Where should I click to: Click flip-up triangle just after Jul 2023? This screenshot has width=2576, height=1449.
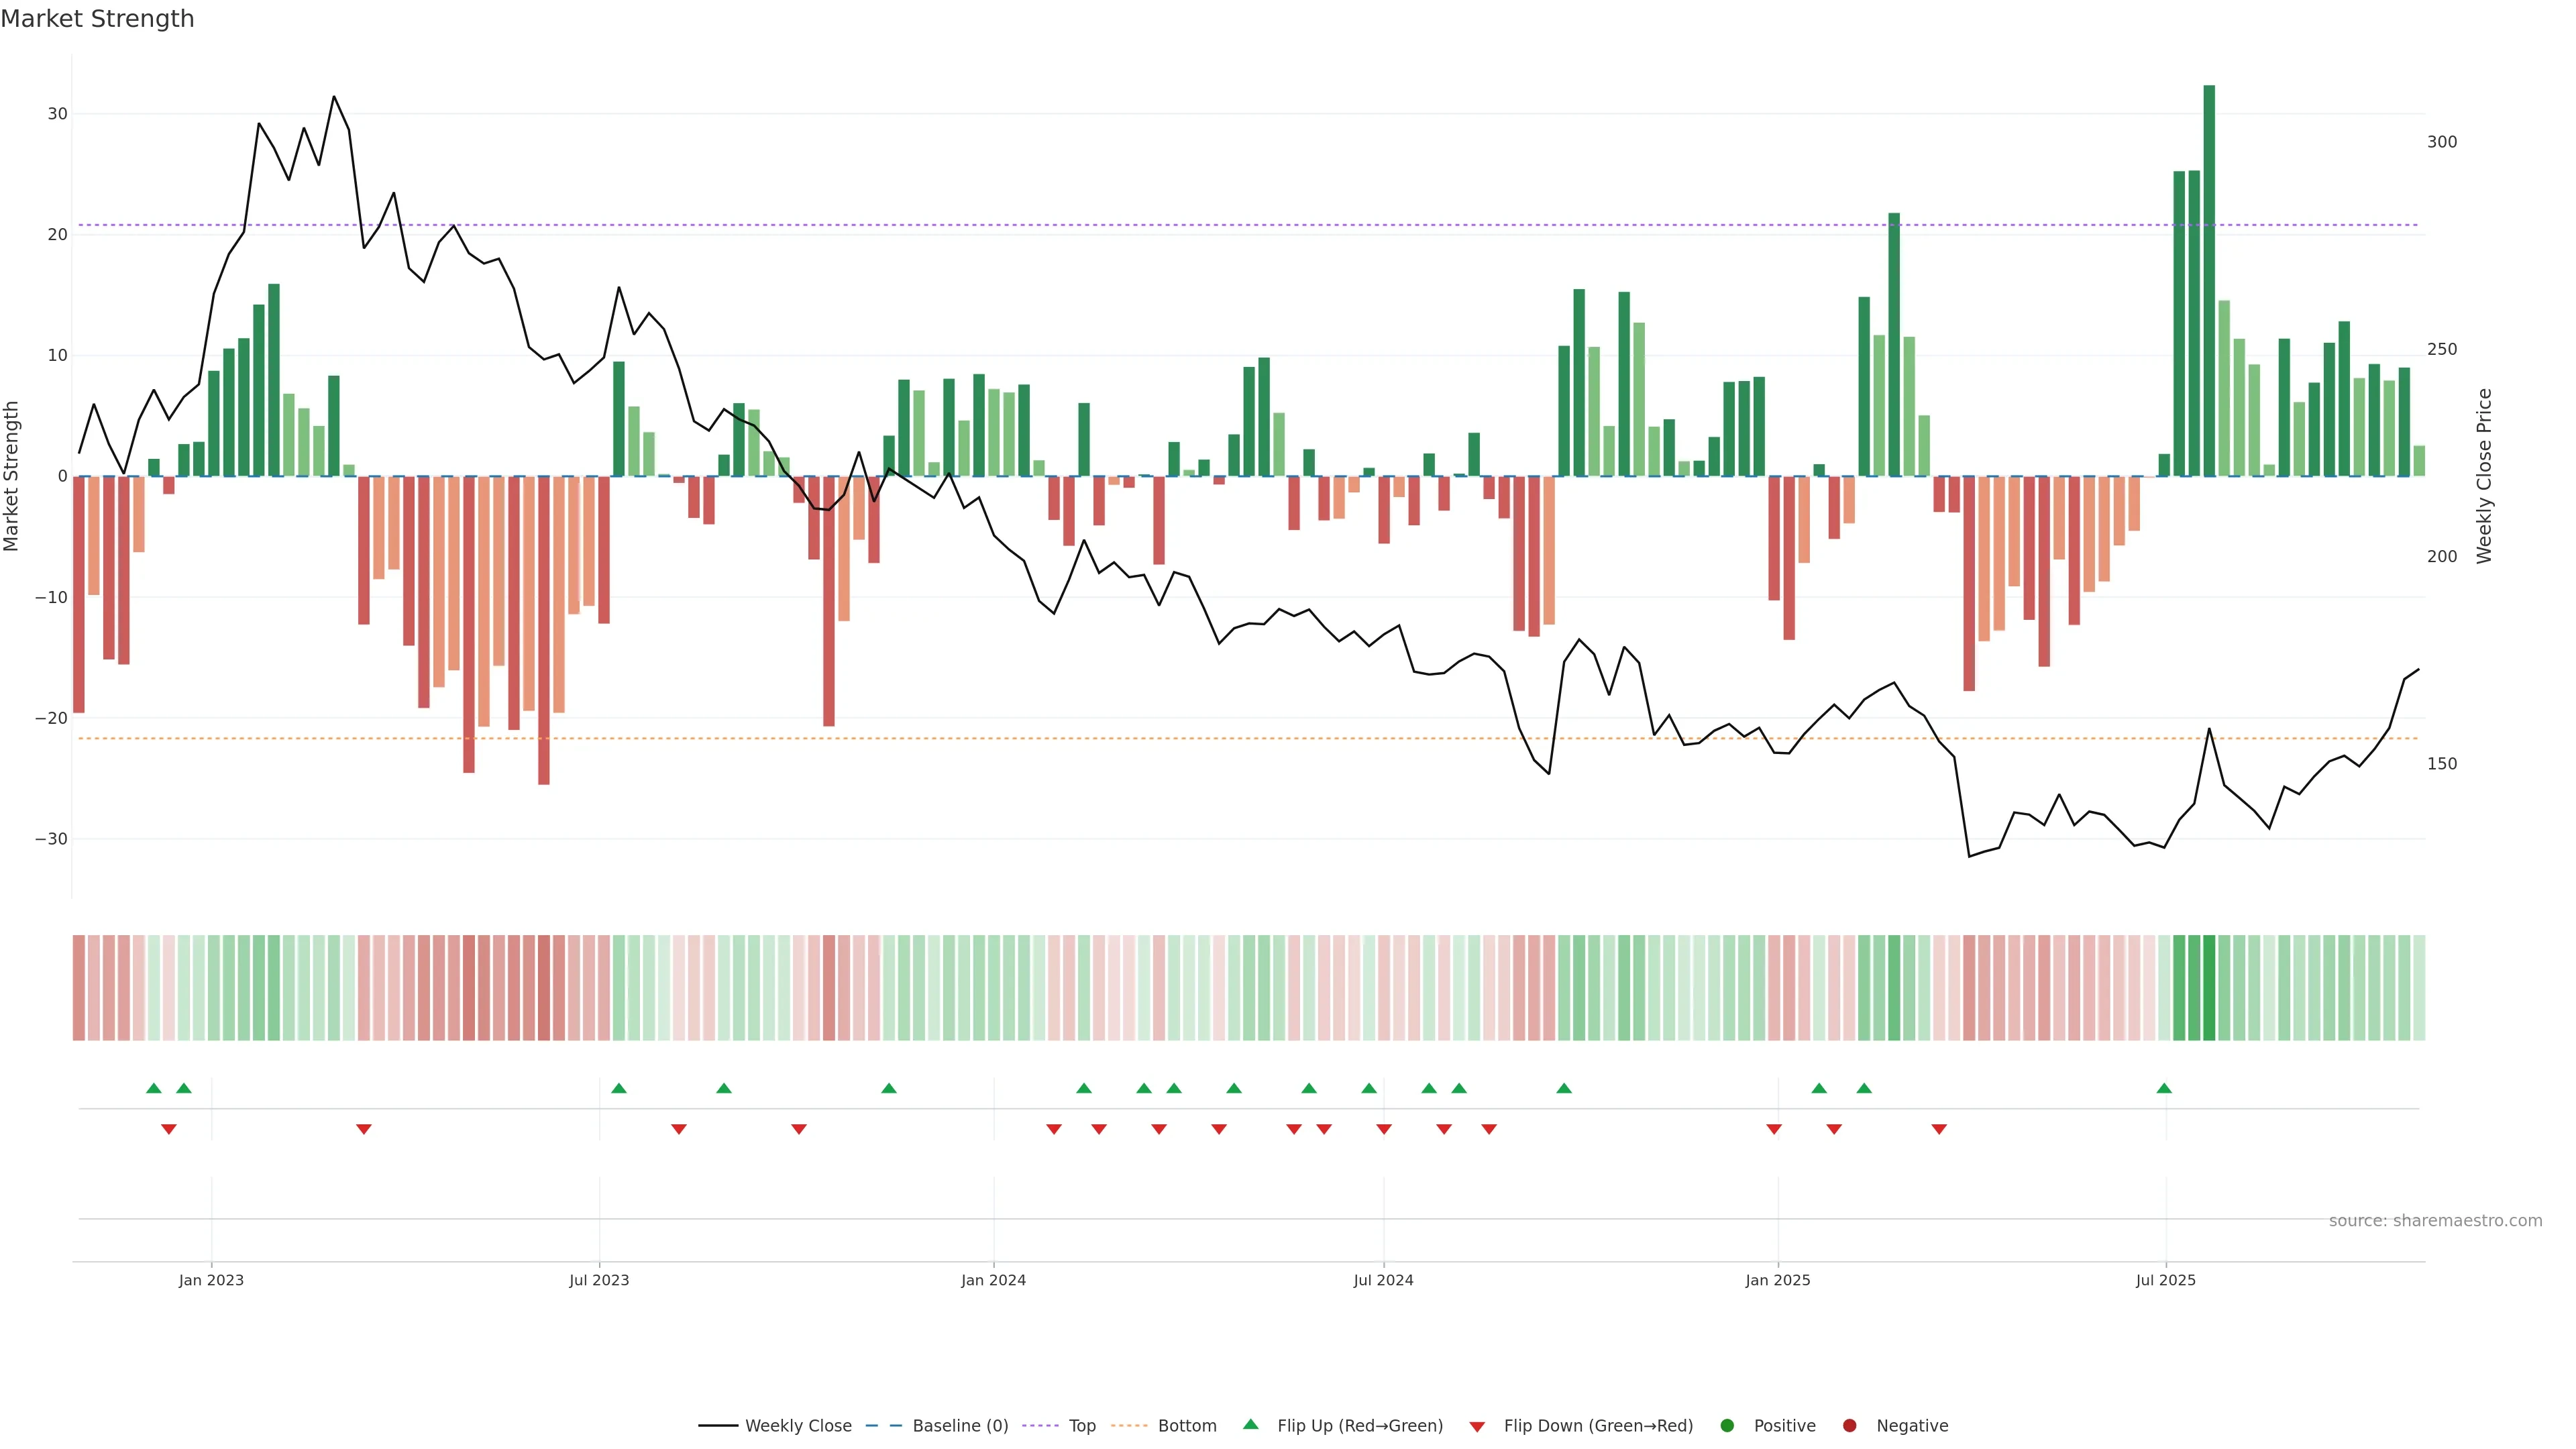(619, 1088)
